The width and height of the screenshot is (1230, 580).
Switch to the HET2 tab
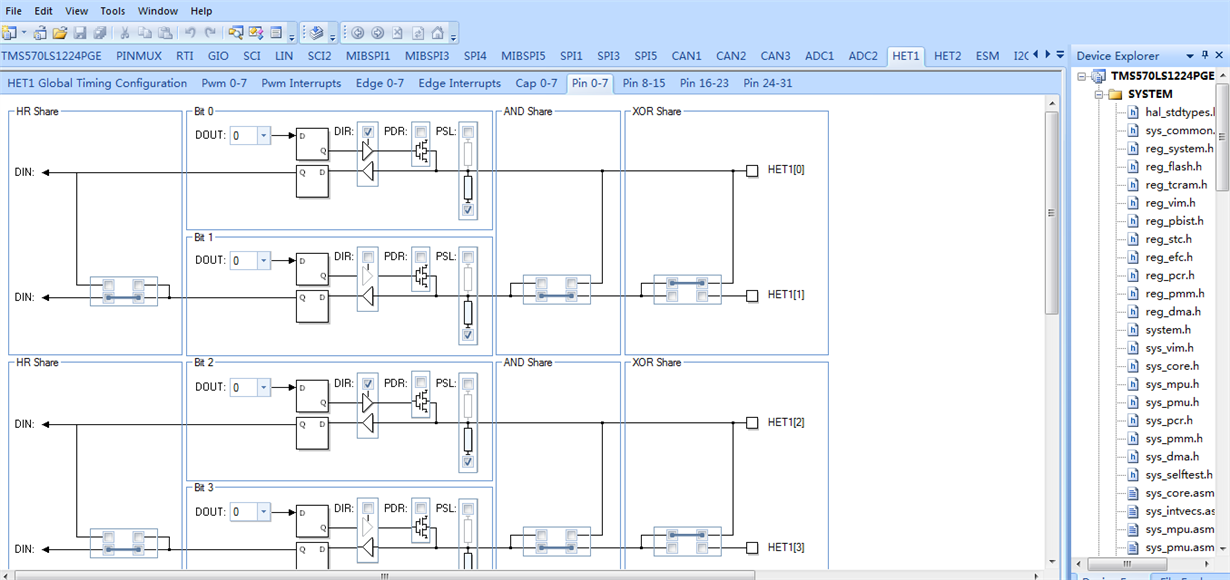[948, 56]
